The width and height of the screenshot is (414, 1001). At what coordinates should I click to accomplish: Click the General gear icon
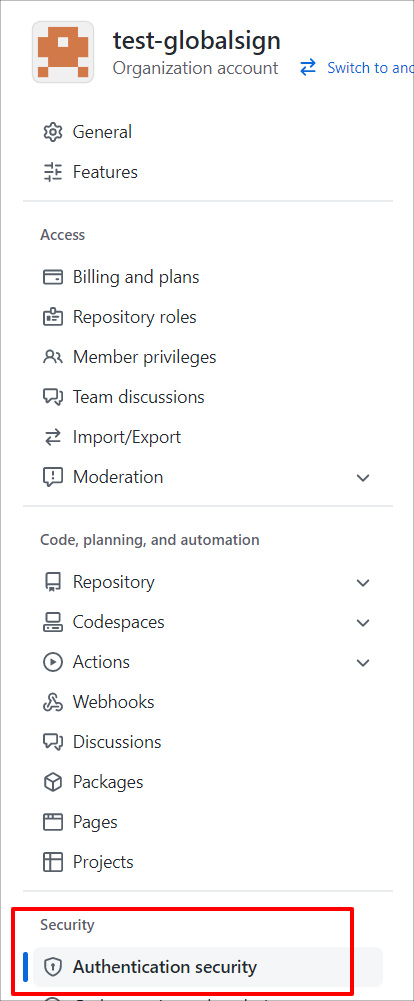click(x=52, y=132)
